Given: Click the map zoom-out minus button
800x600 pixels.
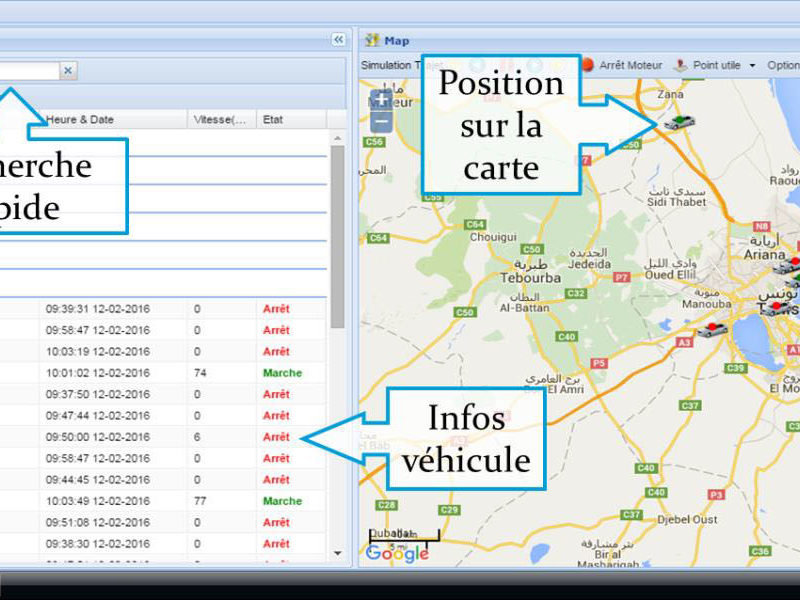Looking at the screenshot, I should tap(381, 123).
